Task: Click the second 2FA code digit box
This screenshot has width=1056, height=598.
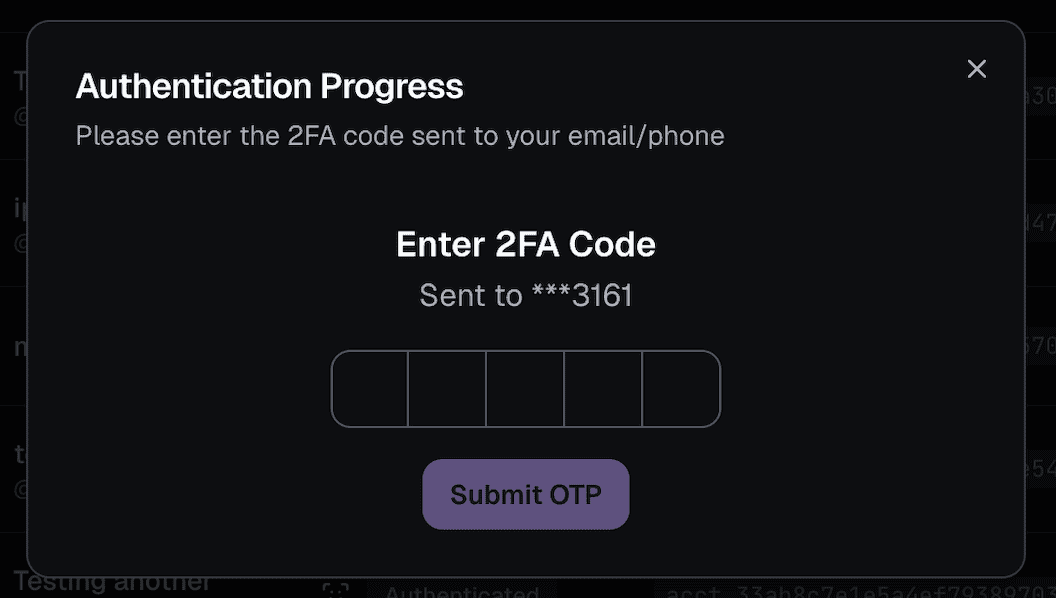Action: (447, 389)
